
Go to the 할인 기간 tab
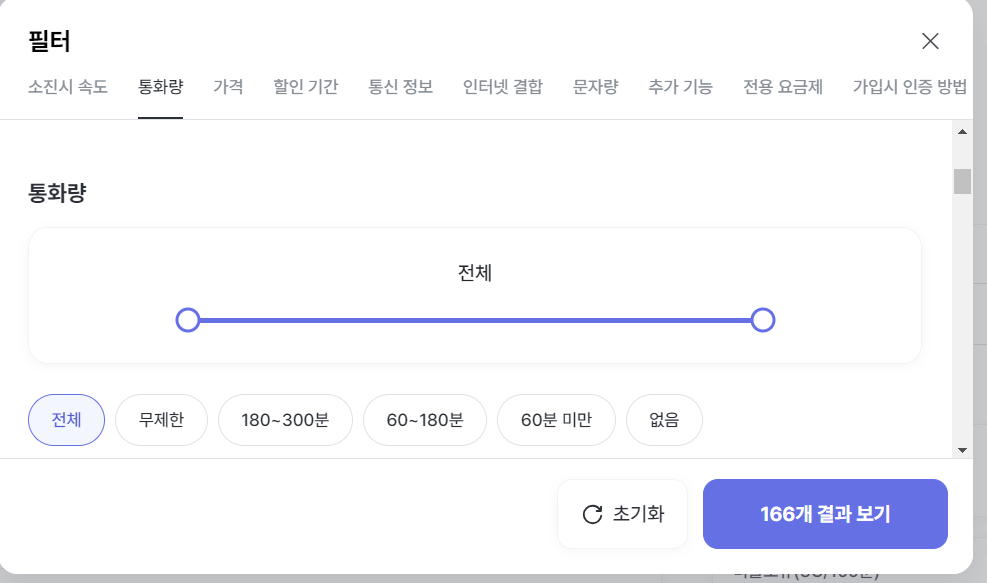click(x=305, y=87)
